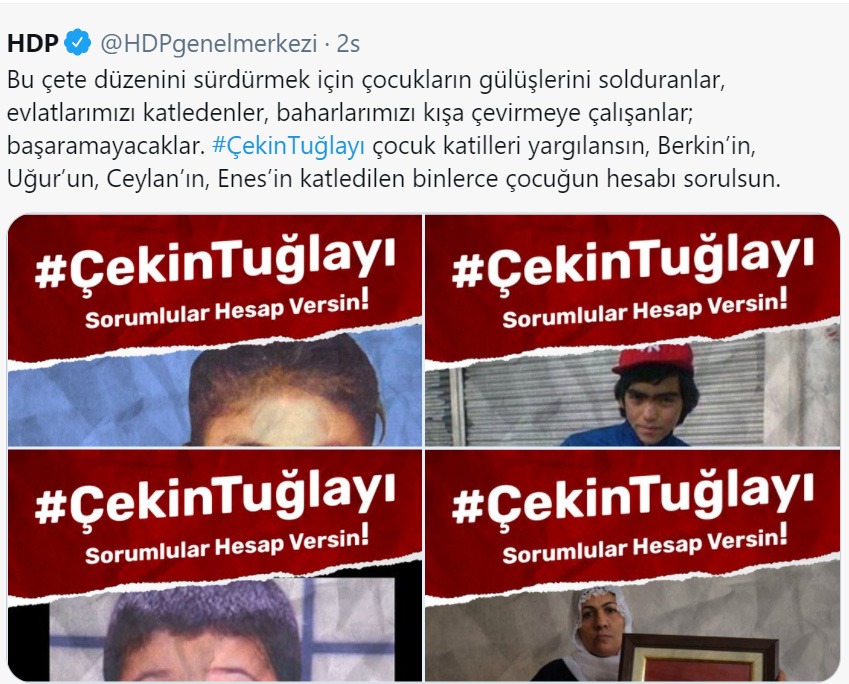The height and width of the screenshot is (684, 849).
Task: Click the 2s tweet timestamp
Action: [348, 44]
